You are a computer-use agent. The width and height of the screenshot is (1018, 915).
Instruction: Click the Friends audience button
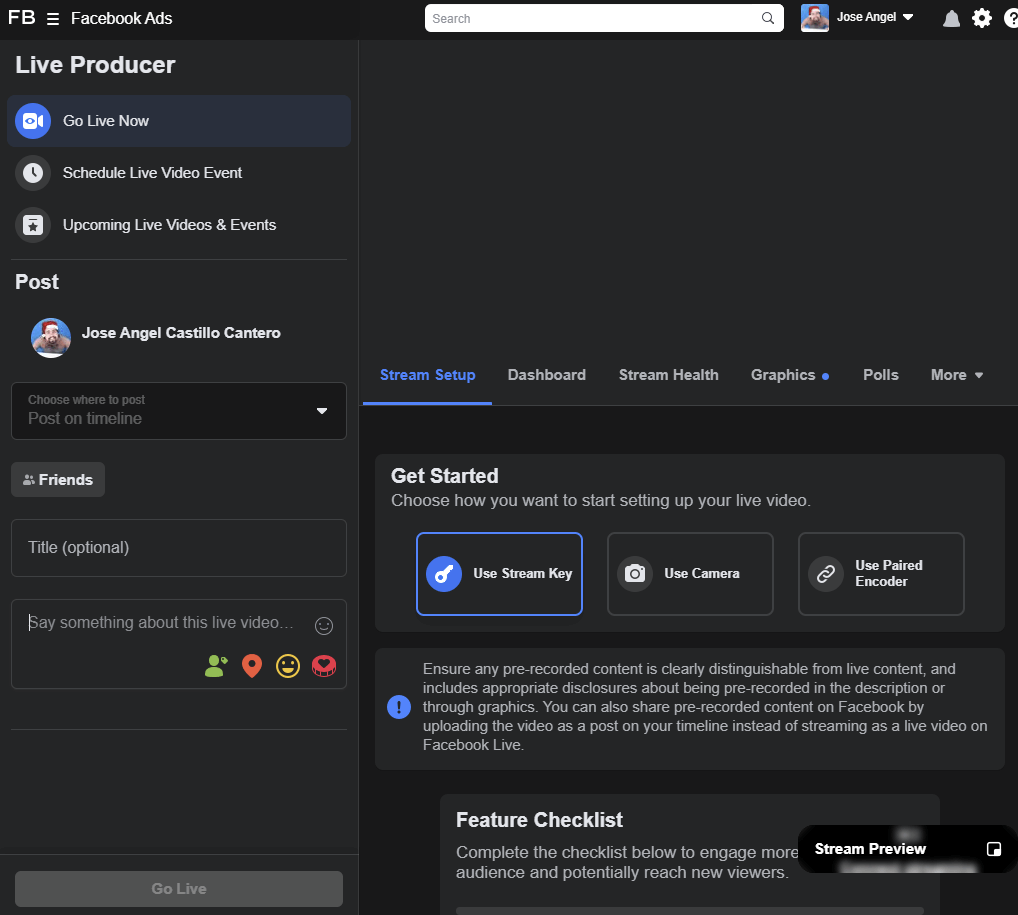58,480
